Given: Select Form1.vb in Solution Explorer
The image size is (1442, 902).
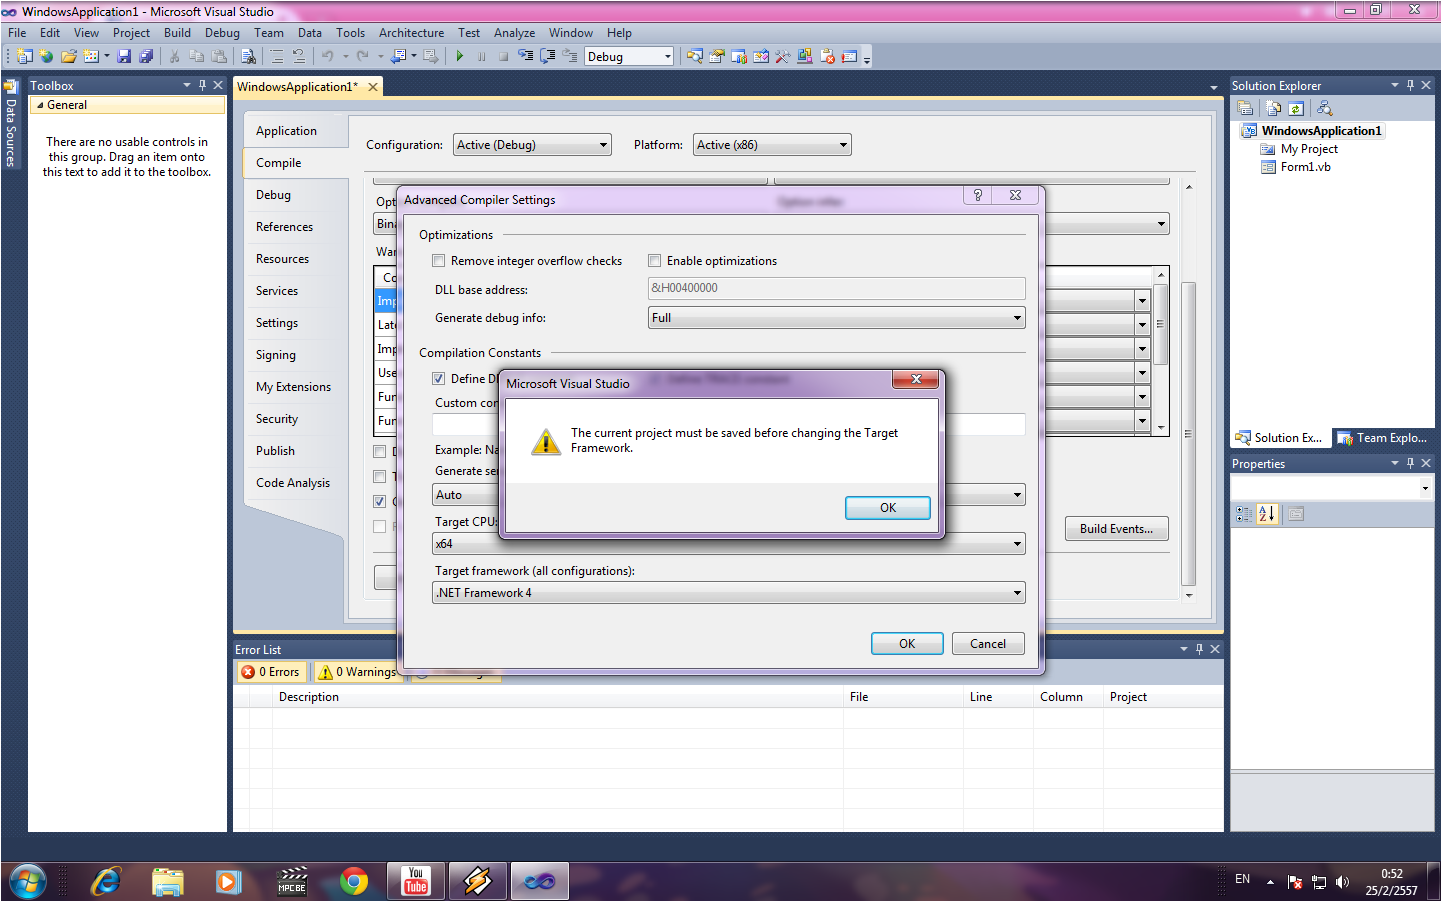Looking at the screenshot, I should pos(1305,167).
